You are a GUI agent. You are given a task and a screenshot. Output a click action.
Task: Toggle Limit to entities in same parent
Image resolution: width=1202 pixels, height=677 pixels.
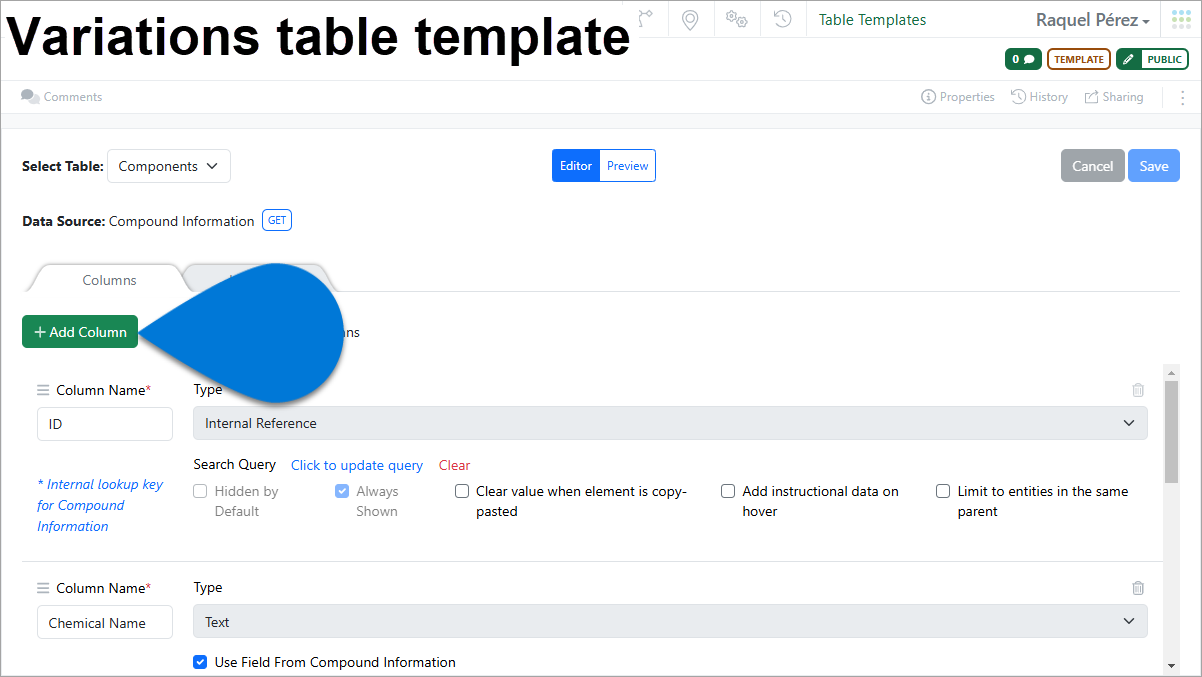tap(943, 491)
